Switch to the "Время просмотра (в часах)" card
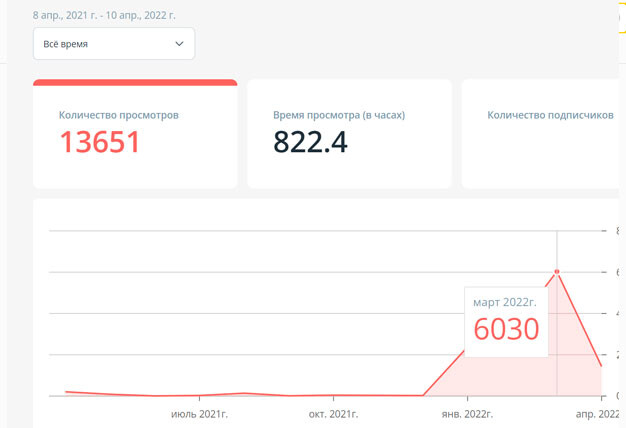Viewport: 626px width, 428px height. pyautogui.click(x=349, y=134)
